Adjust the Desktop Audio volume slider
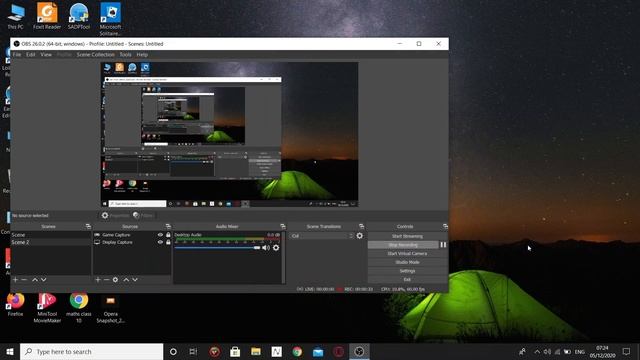 click(217, 247)
